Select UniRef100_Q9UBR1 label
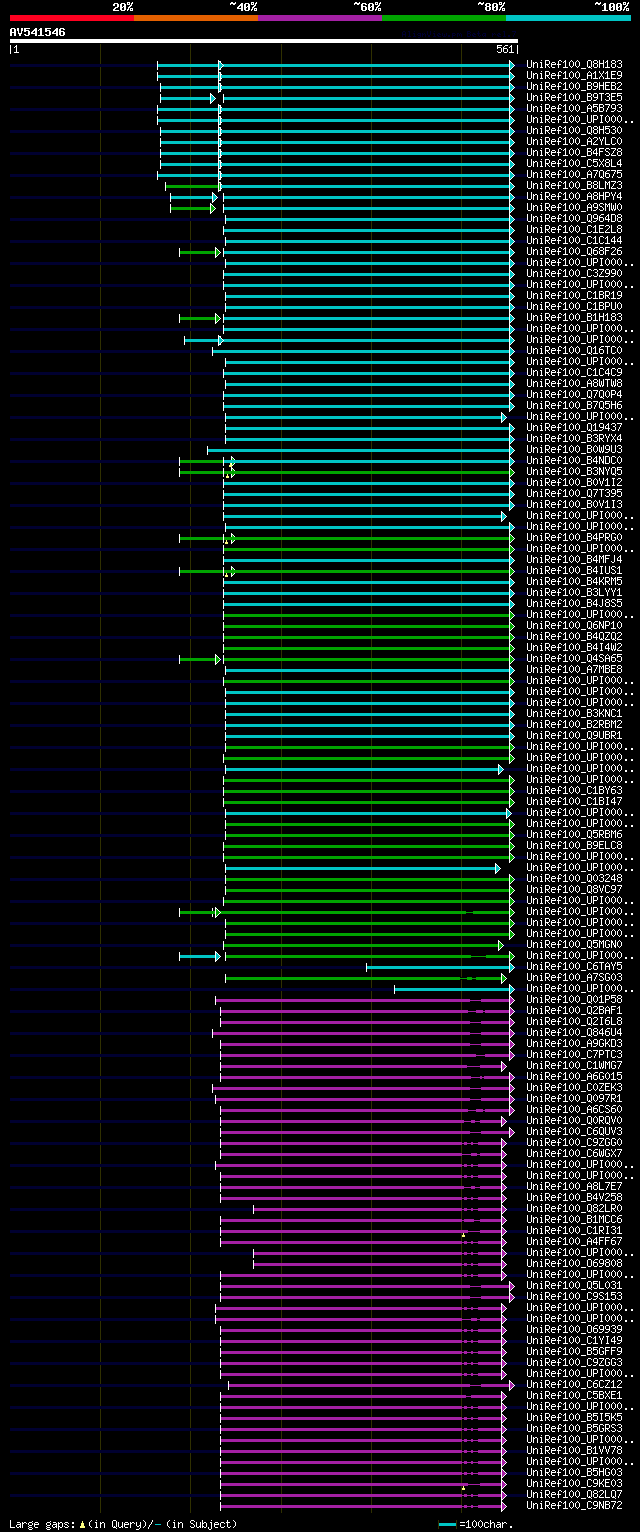Image resolution: width=640 pixels, height=1532 pixels. 575,735
